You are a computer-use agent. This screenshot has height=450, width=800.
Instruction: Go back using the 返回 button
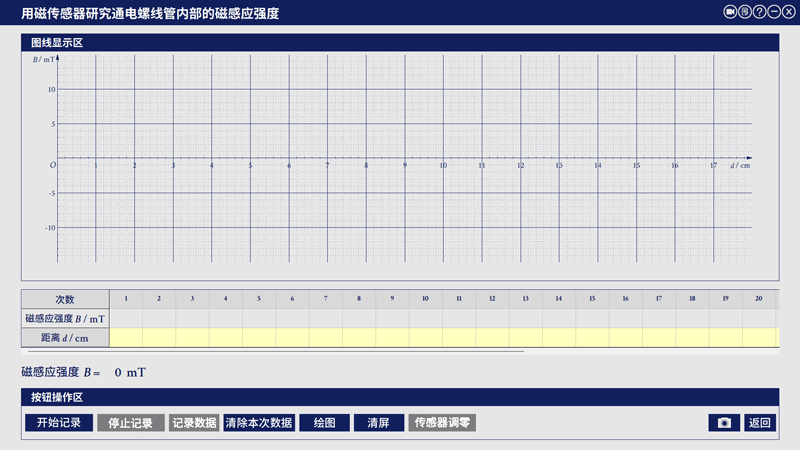click(x=760, y=423)
